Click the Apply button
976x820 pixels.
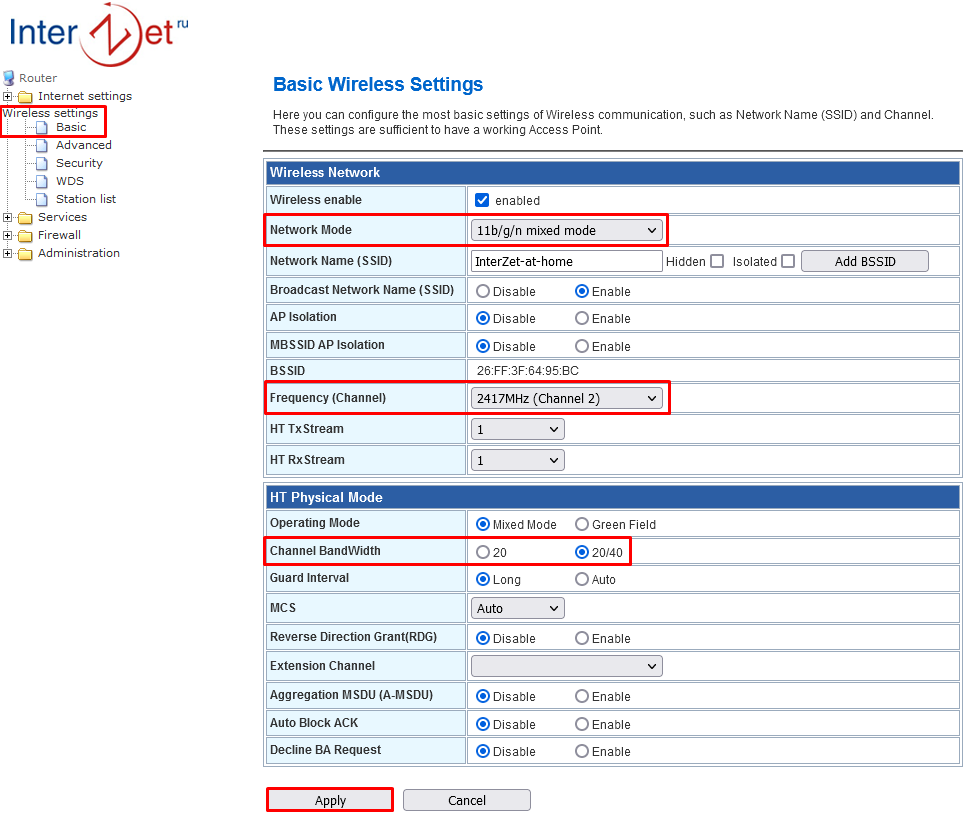pyautogui.click(x=330, y=800)
